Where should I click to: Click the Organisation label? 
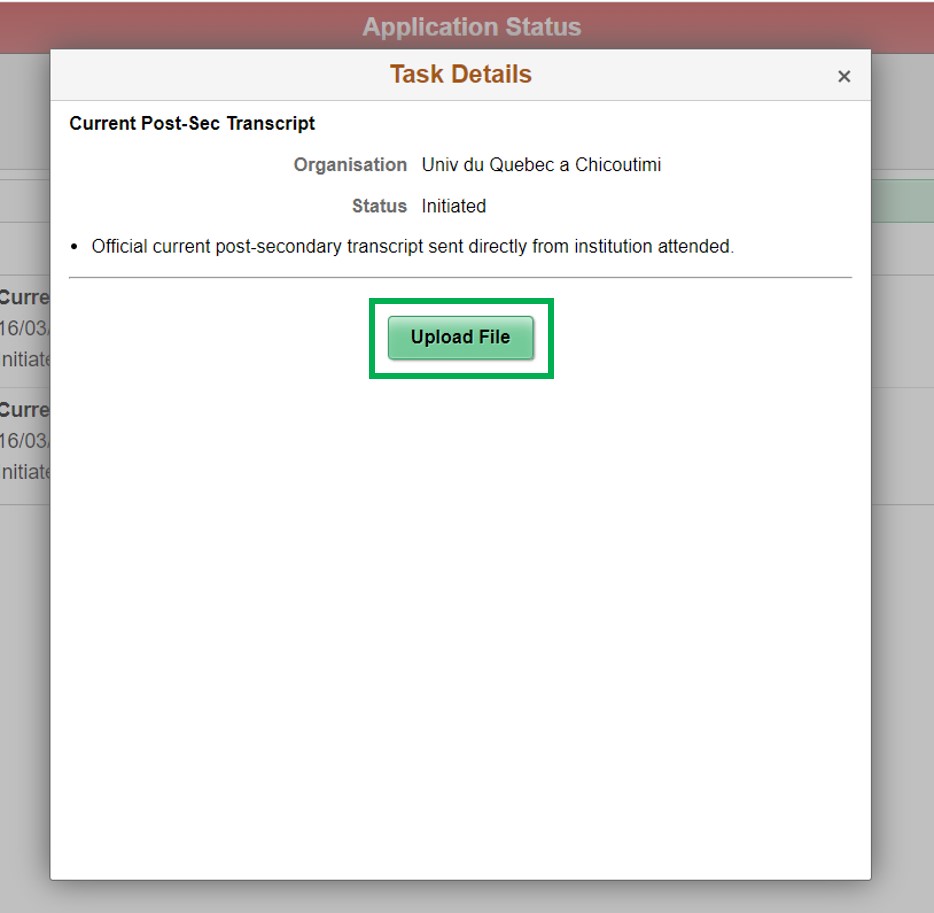[349, 164]
